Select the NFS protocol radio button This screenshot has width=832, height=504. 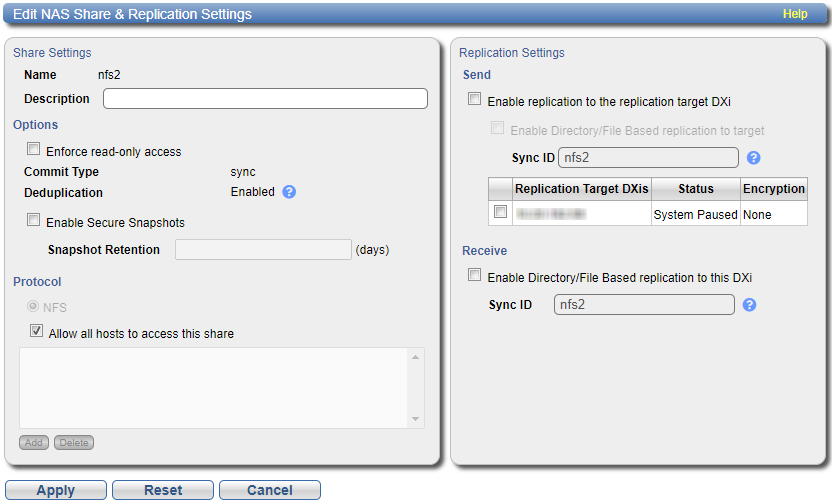[34, 308]
